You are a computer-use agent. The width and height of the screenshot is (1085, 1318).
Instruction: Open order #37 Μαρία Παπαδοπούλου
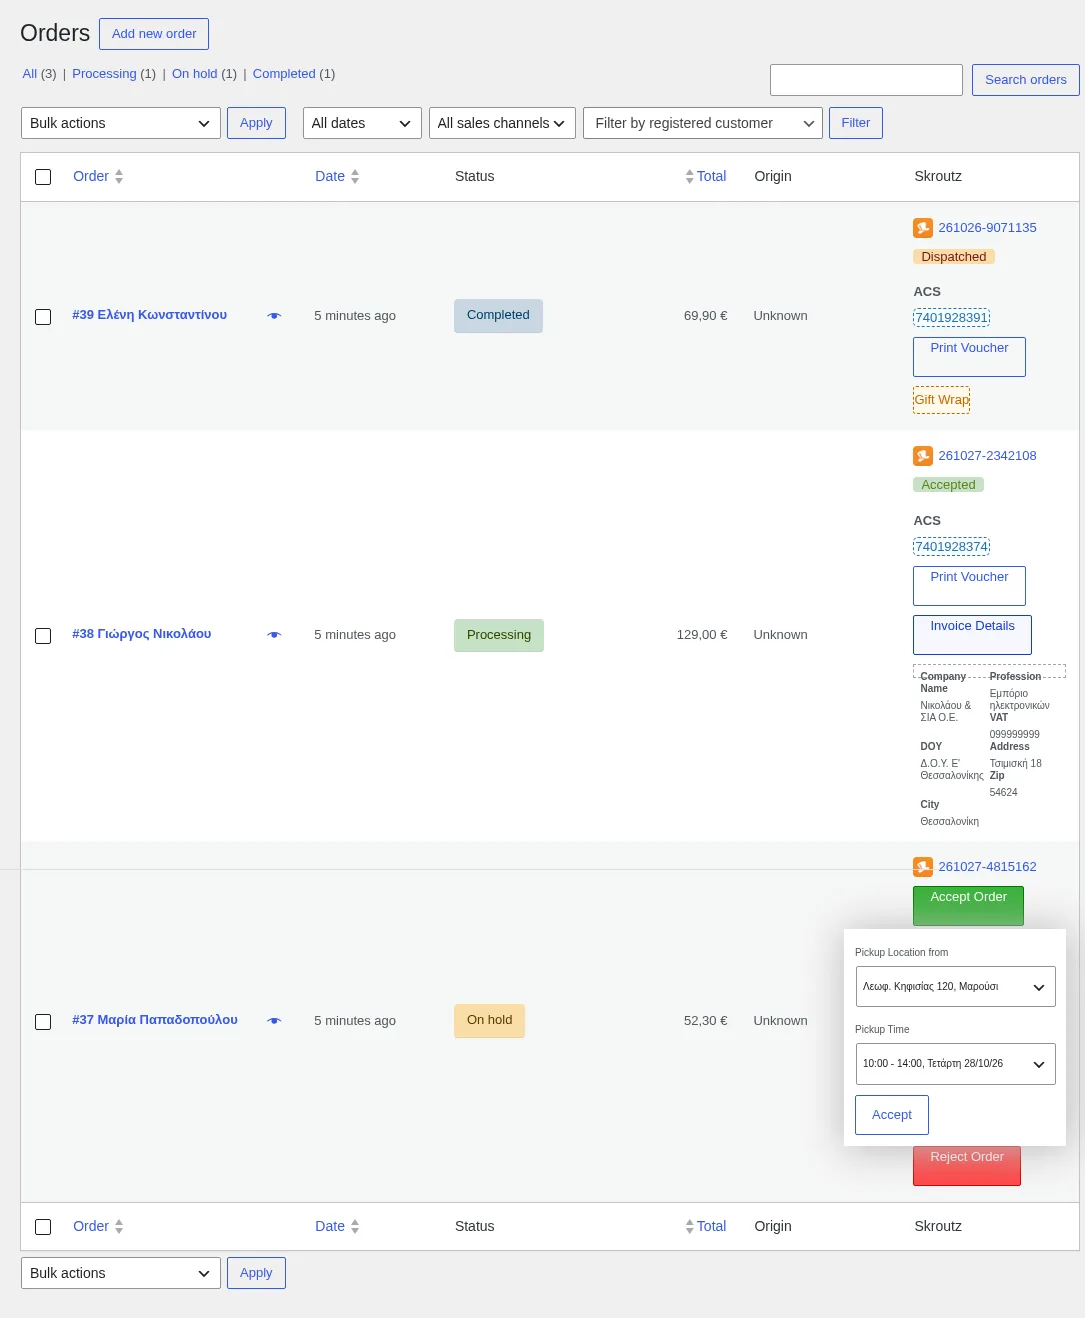155,1020
